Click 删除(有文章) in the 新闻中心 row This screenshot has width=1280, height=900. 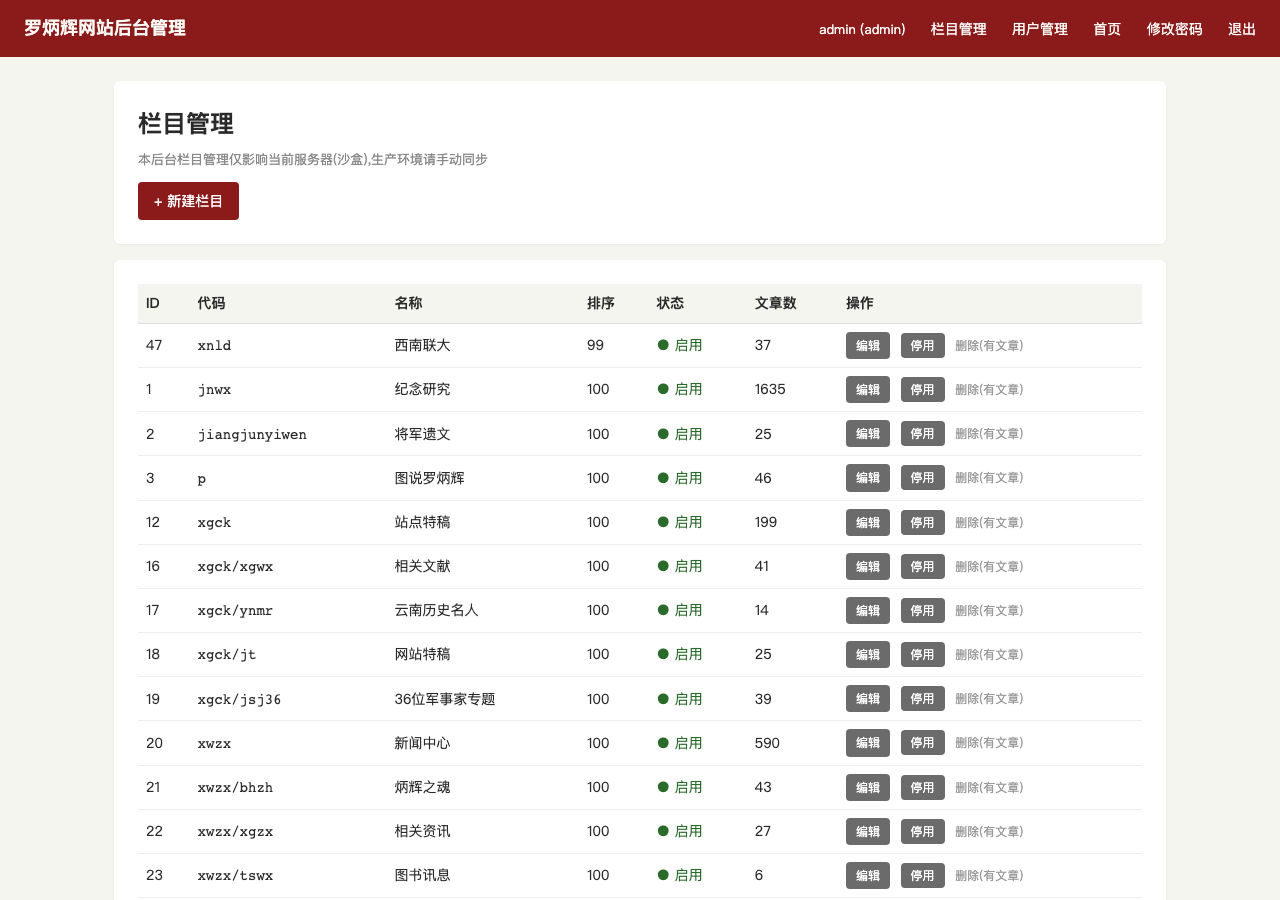click(x=989, y=742)
